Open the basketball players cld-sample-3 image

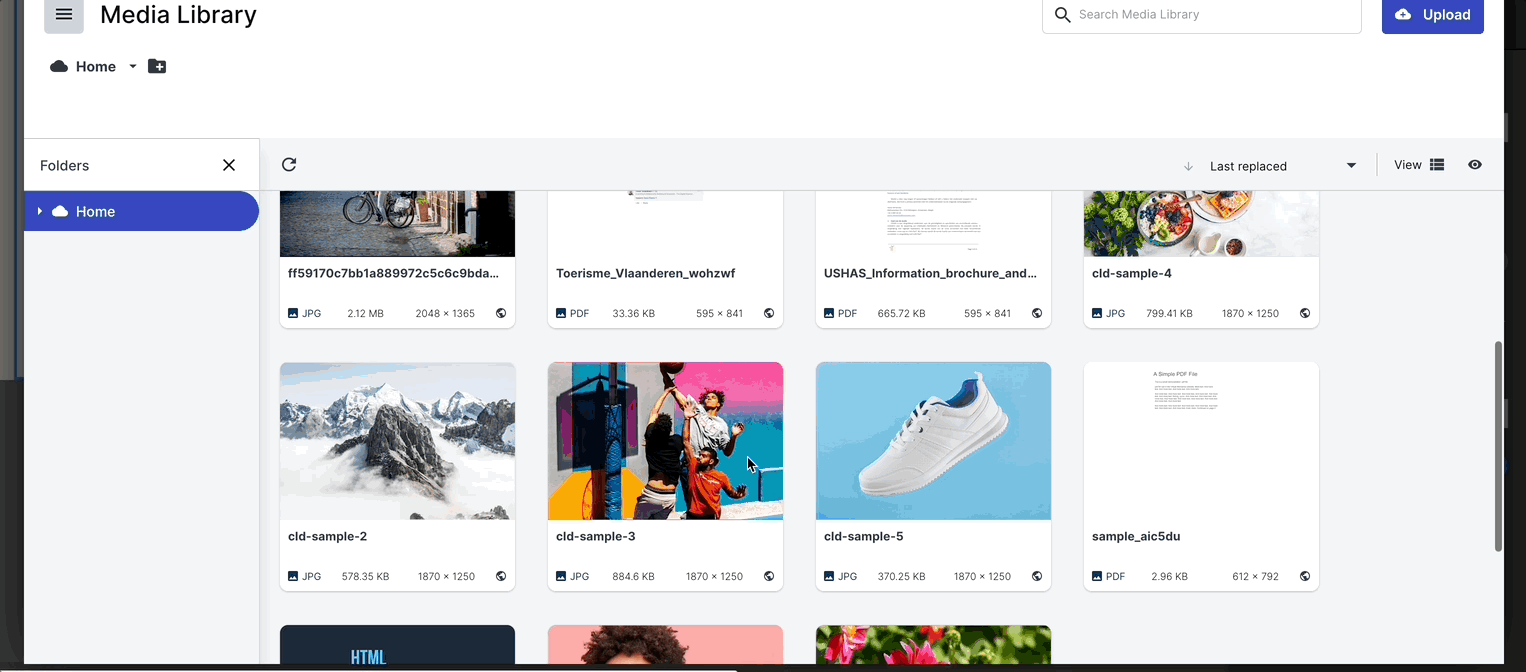(x=665, y=441)
